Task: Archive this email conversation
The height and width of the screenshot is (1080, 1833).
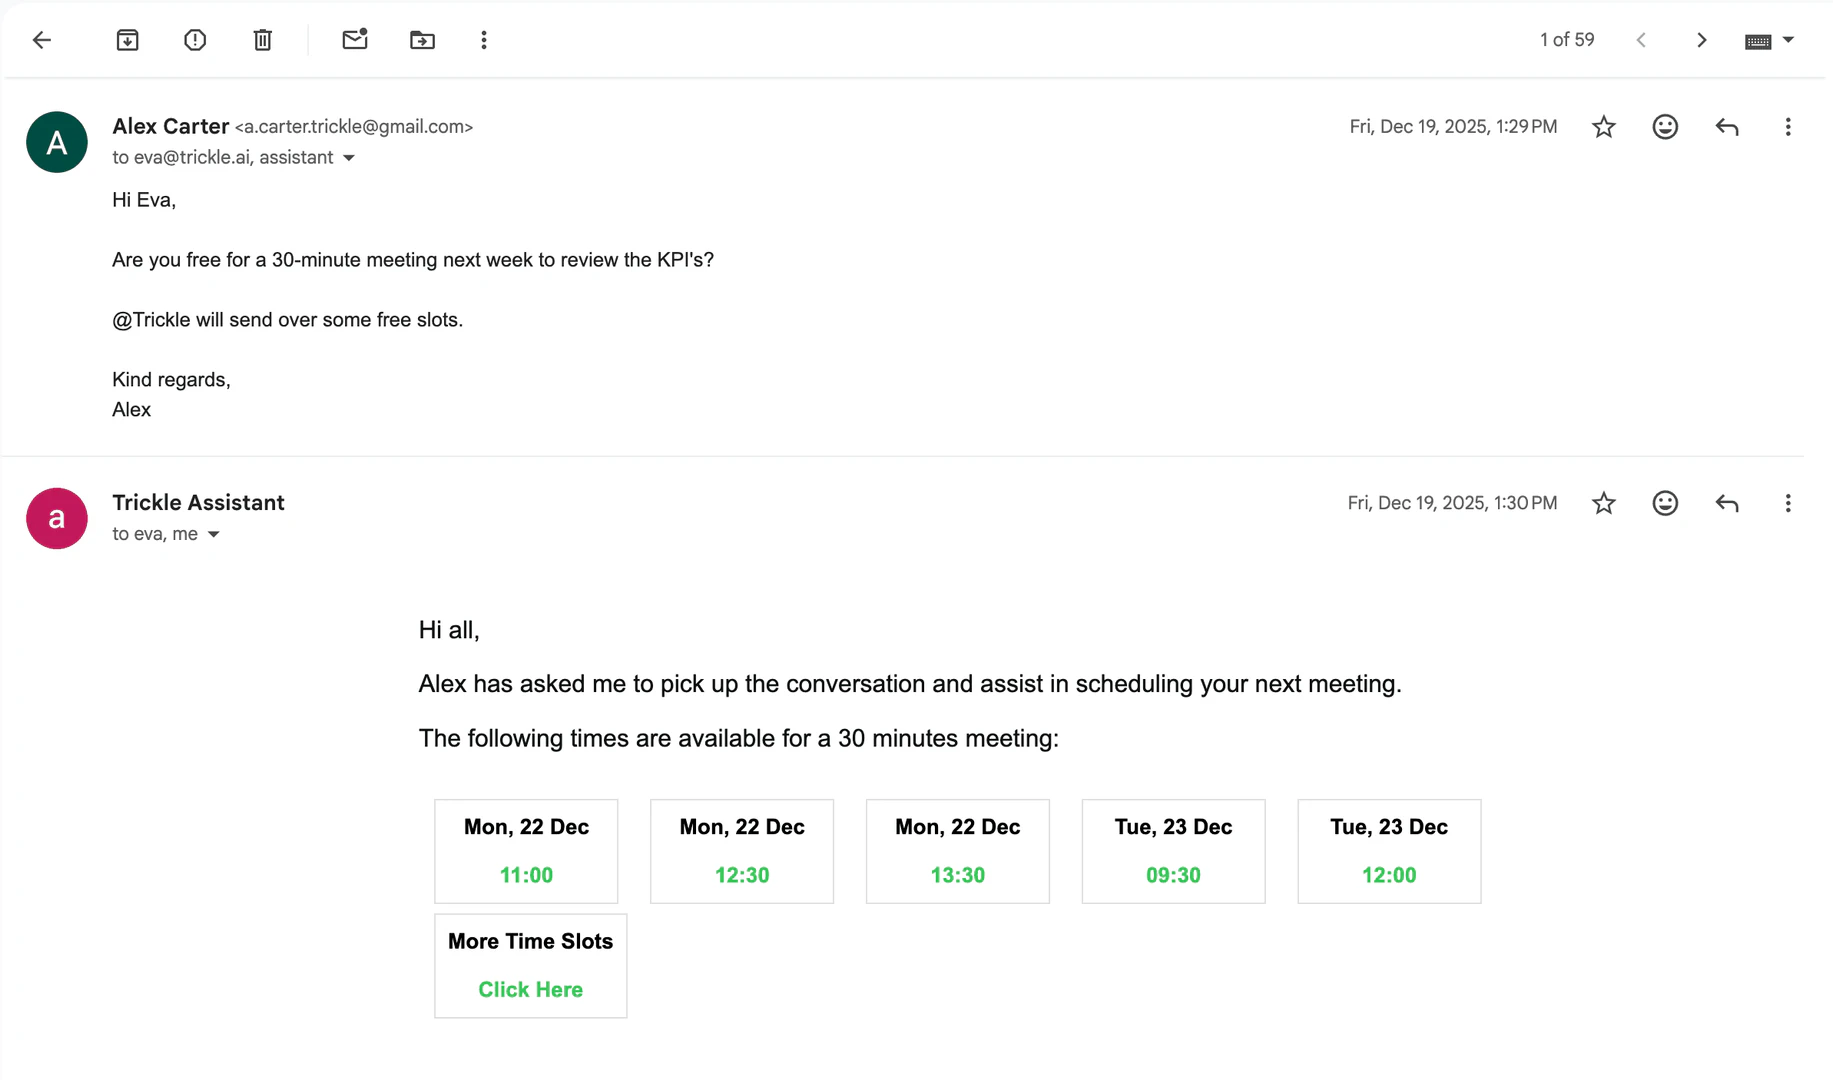Action: [x=127, y=40]
